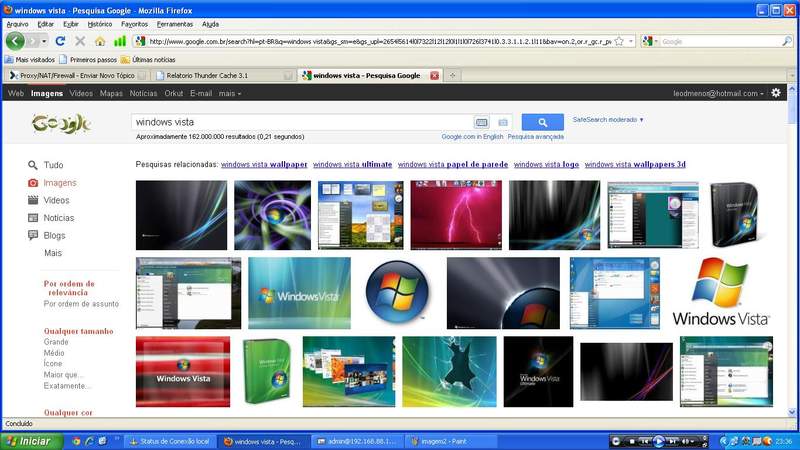Select the Blogs filter in sidebar
This screenshot has width=800, height=450.
(x=54, y=235)
